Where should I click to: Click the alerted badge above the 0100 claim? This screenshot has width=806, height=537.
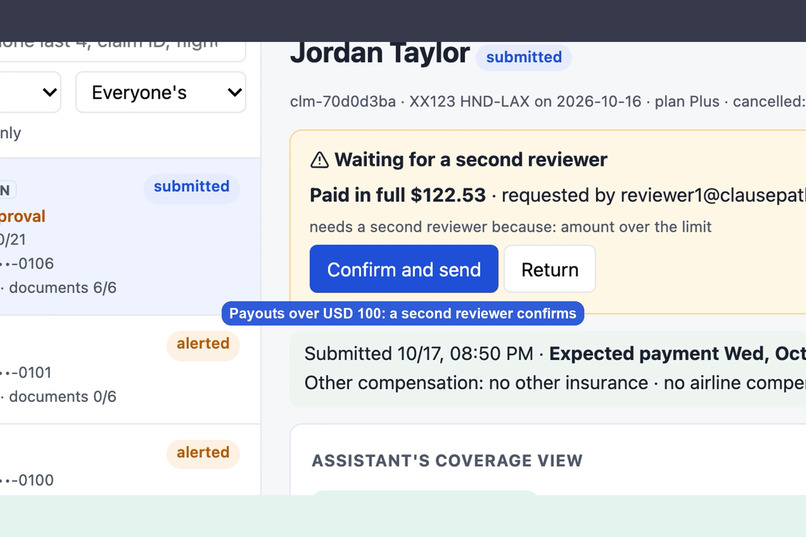(x=203, y=452)
